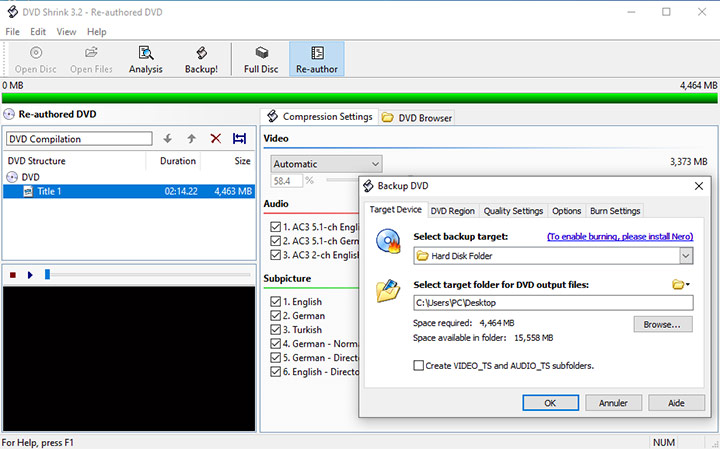Click the target folder path input field
Viewport: 720px width, 449px height.
coord(551,302)
